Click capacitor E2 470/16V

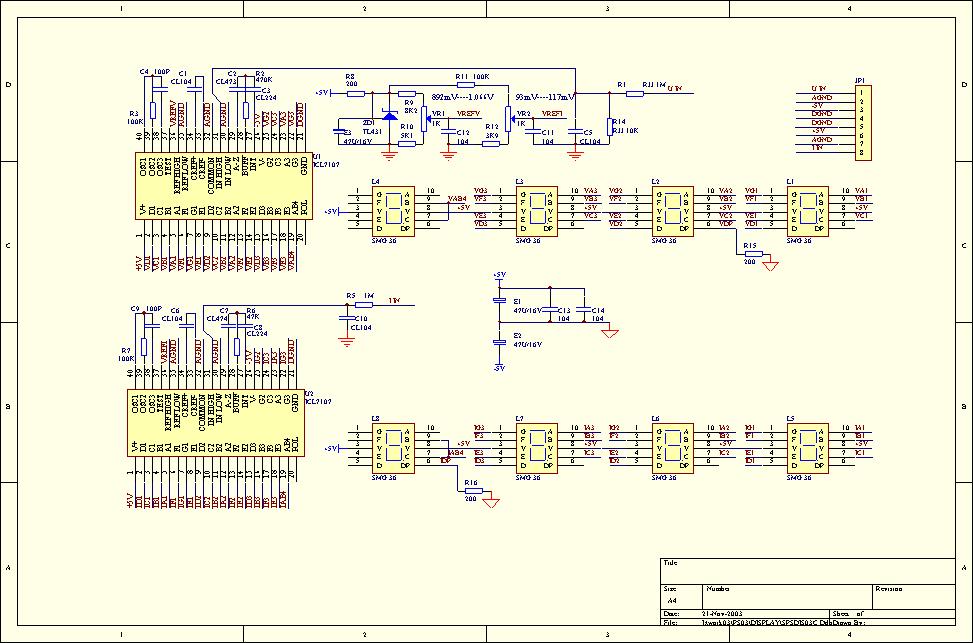(x=500, y=342)
